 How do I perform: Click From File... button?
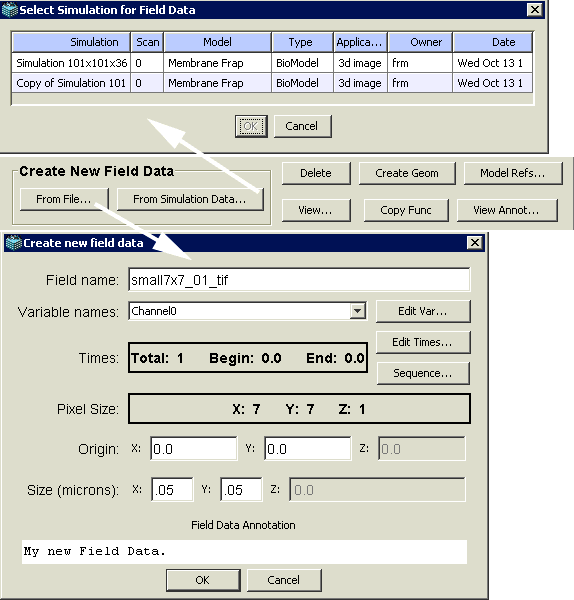coord(64,199)
